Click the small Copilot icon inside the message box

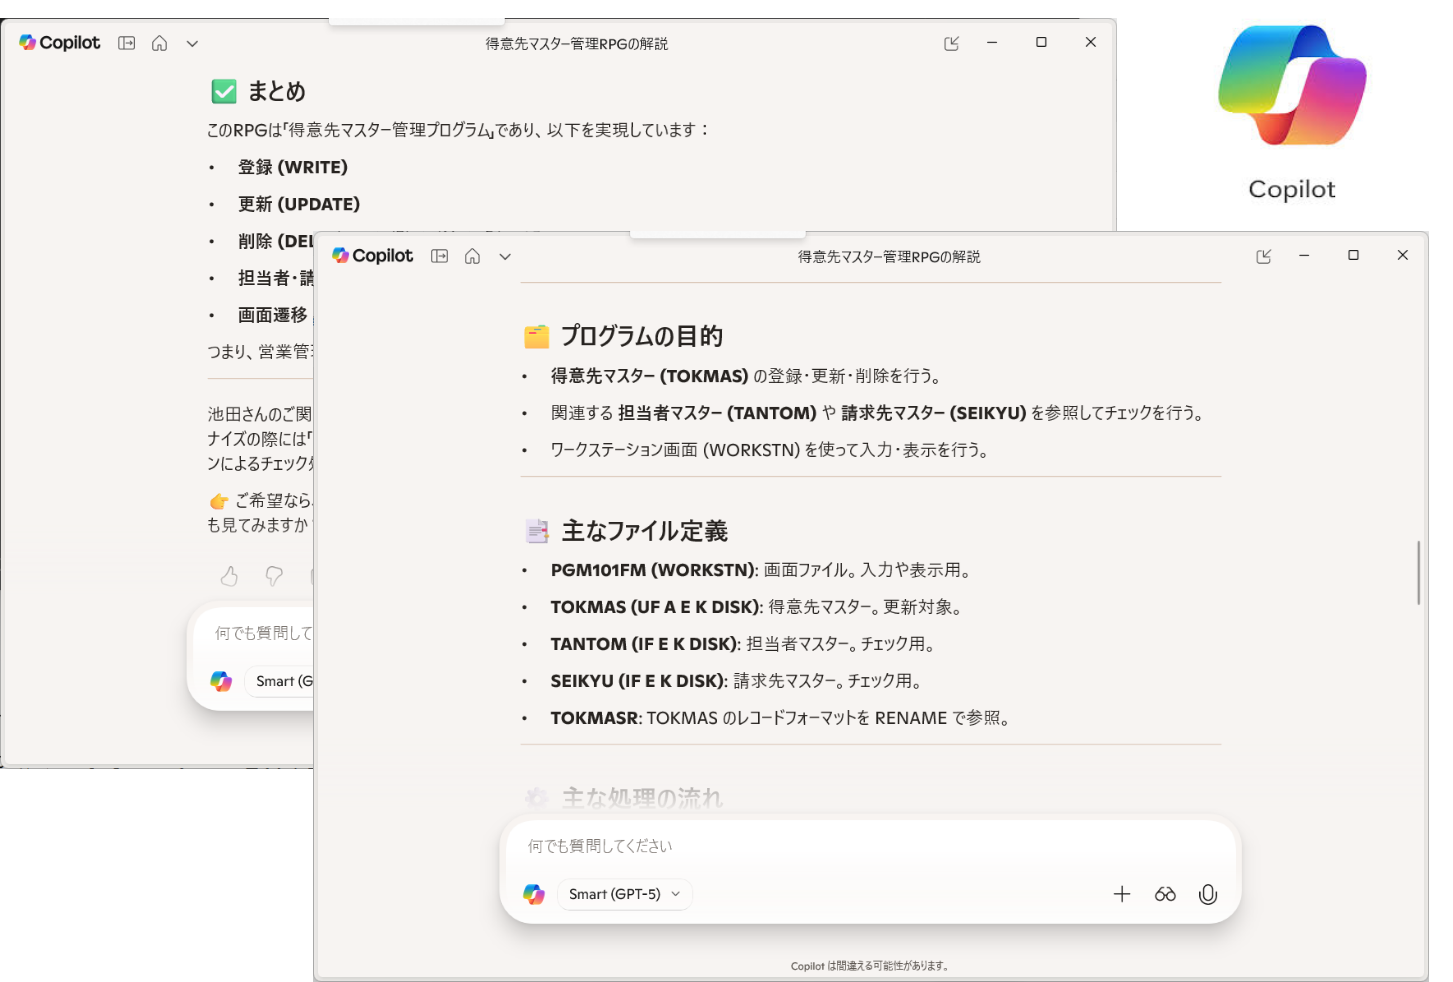pyautogui.click(x=533, y=894)
